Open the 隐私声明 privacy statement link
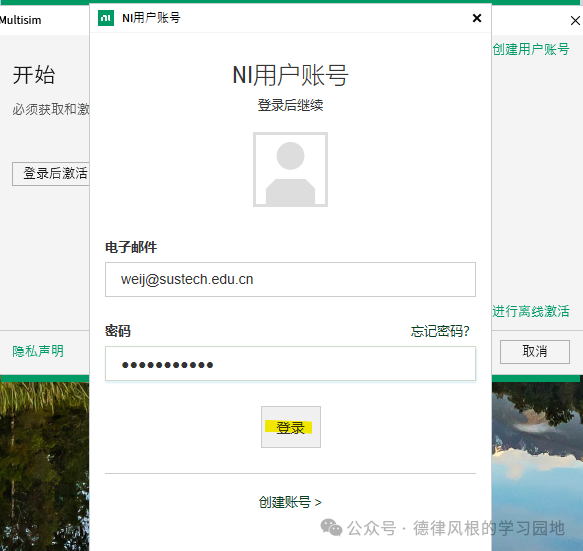 [38, 351]
